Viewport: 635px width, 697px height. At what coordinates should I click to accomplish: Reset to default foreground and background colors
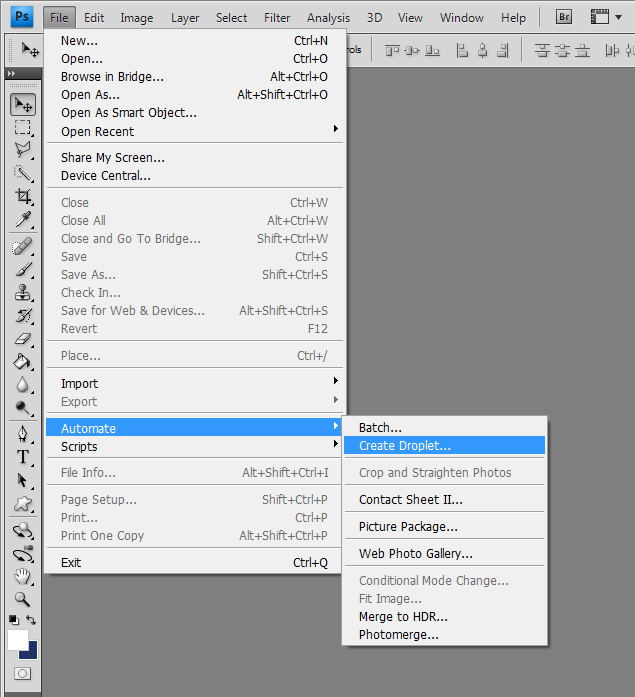click(14, 620)
